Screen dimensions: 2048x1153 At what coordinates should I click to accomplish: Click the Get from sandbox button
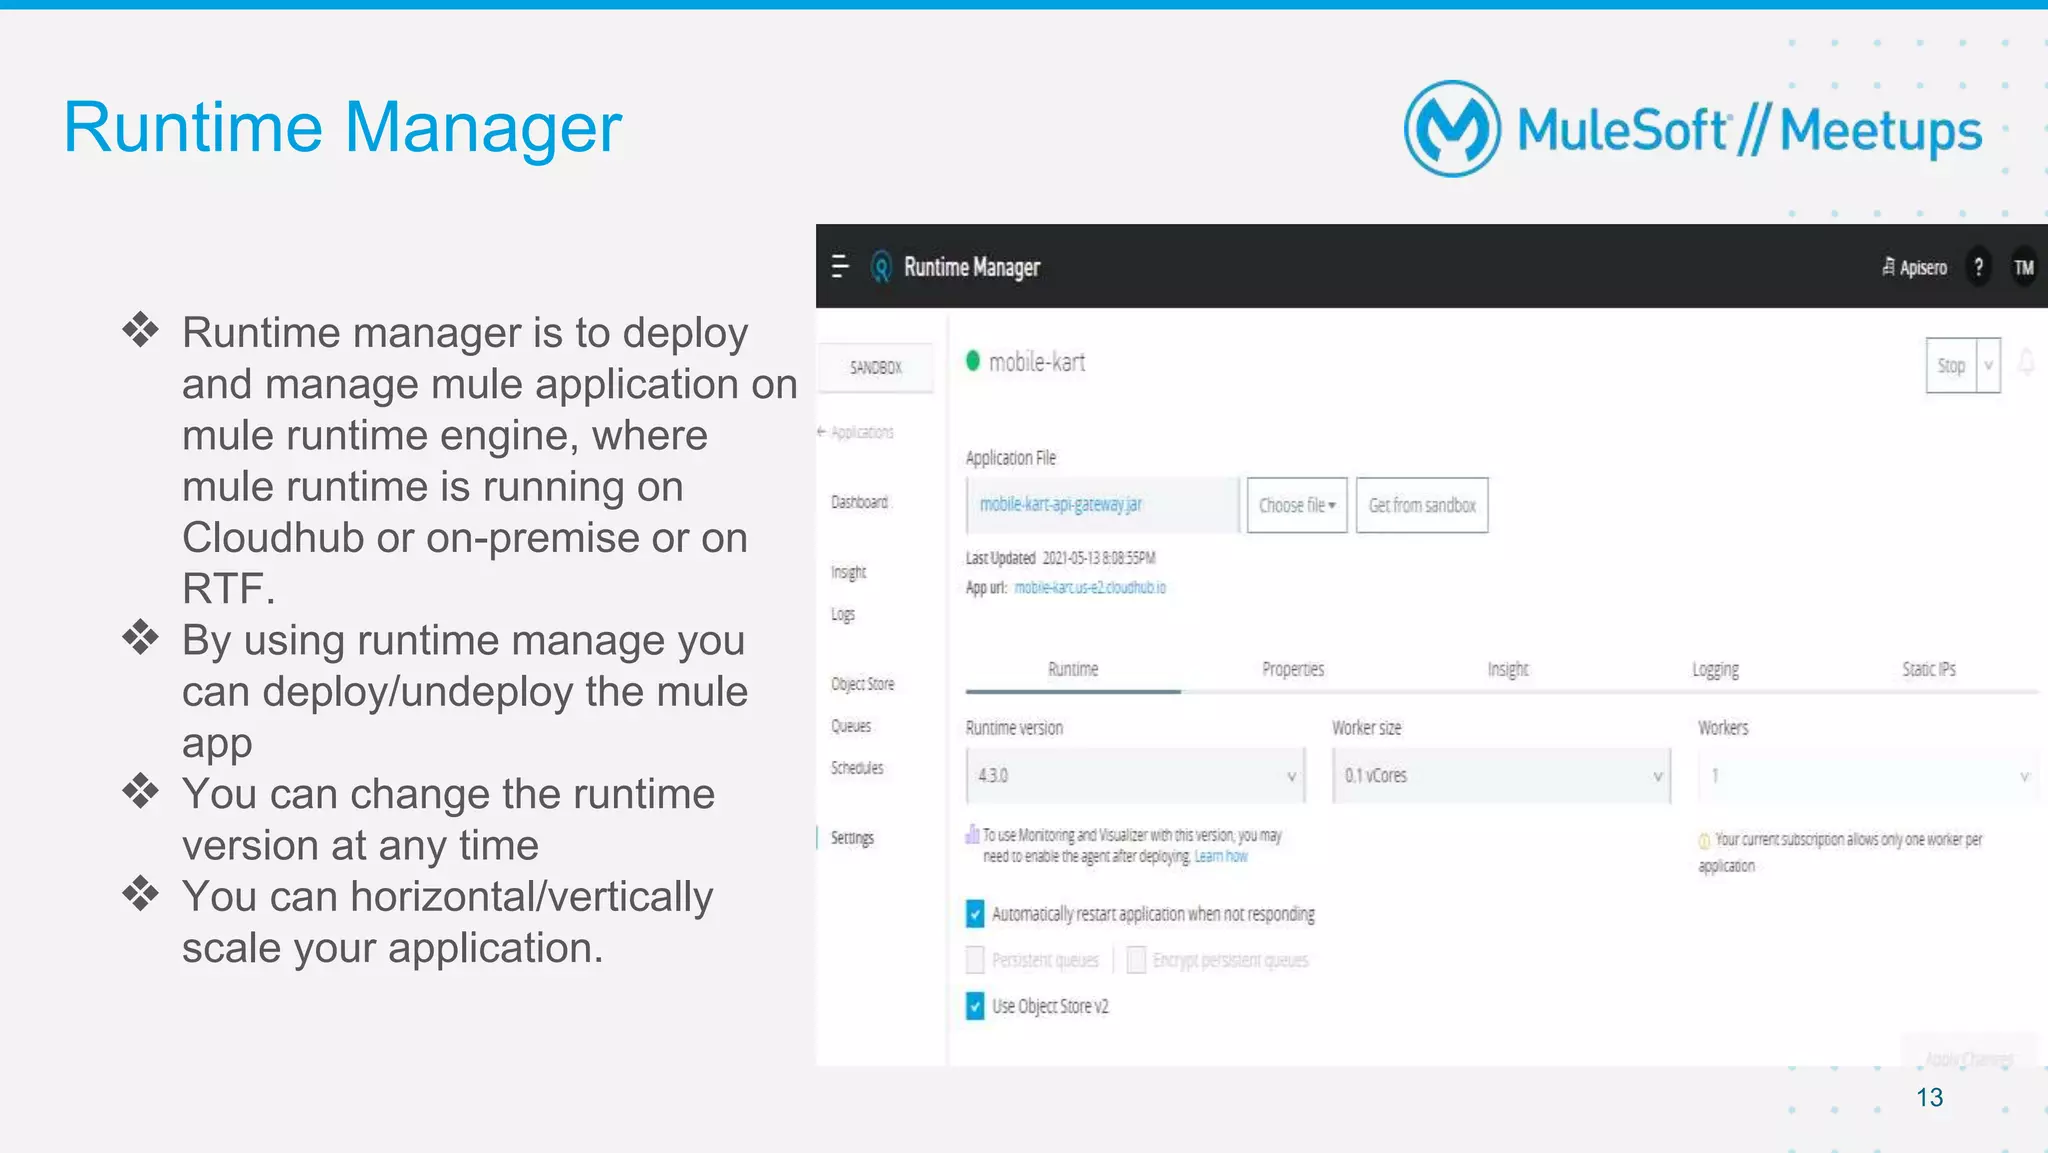(x=1422, y=505)
